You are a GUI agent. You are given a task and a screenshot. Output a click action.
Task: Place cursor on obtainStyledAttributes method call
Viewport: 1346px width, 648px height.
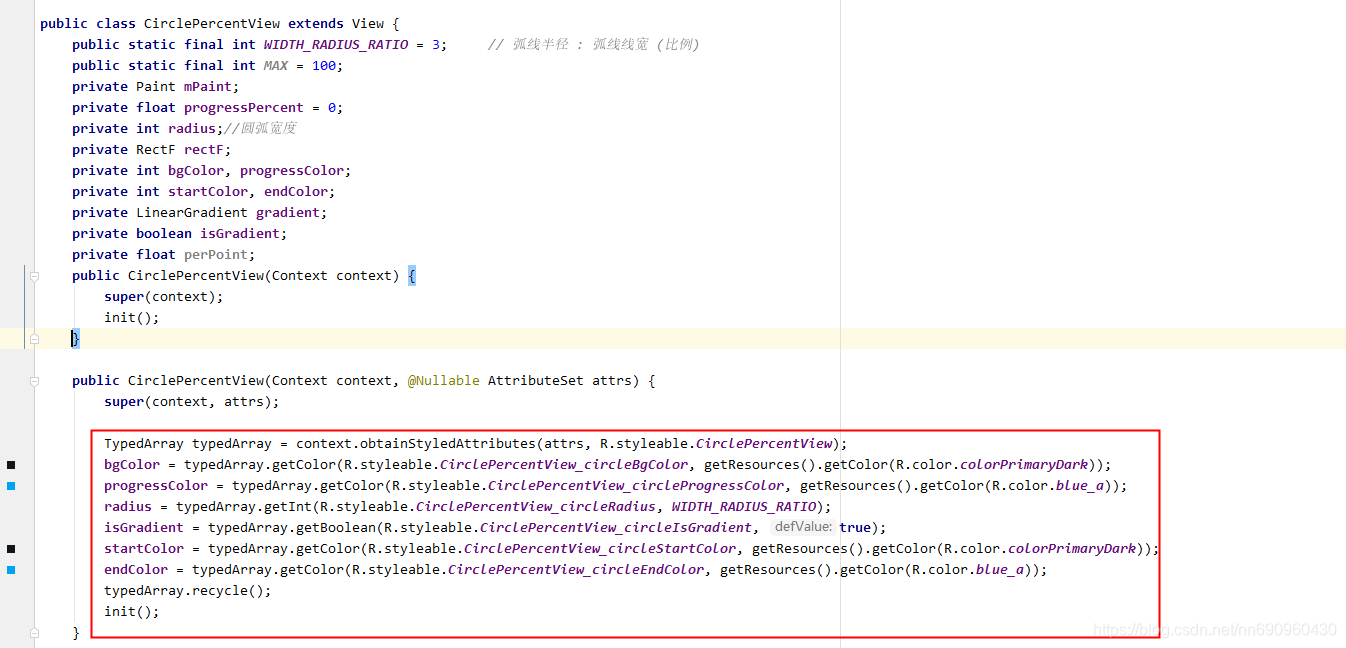point(448,443)
